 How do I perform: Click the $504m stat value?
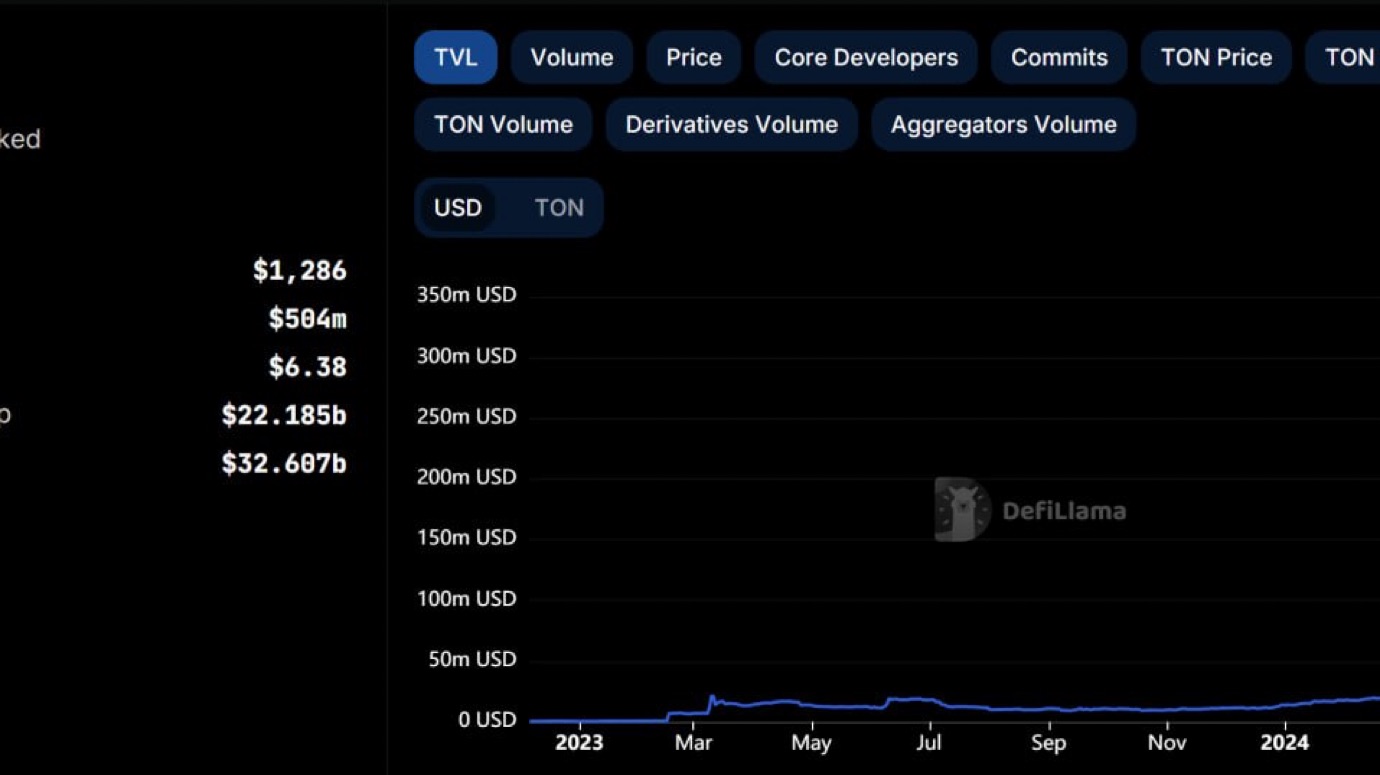coord(307,319)
